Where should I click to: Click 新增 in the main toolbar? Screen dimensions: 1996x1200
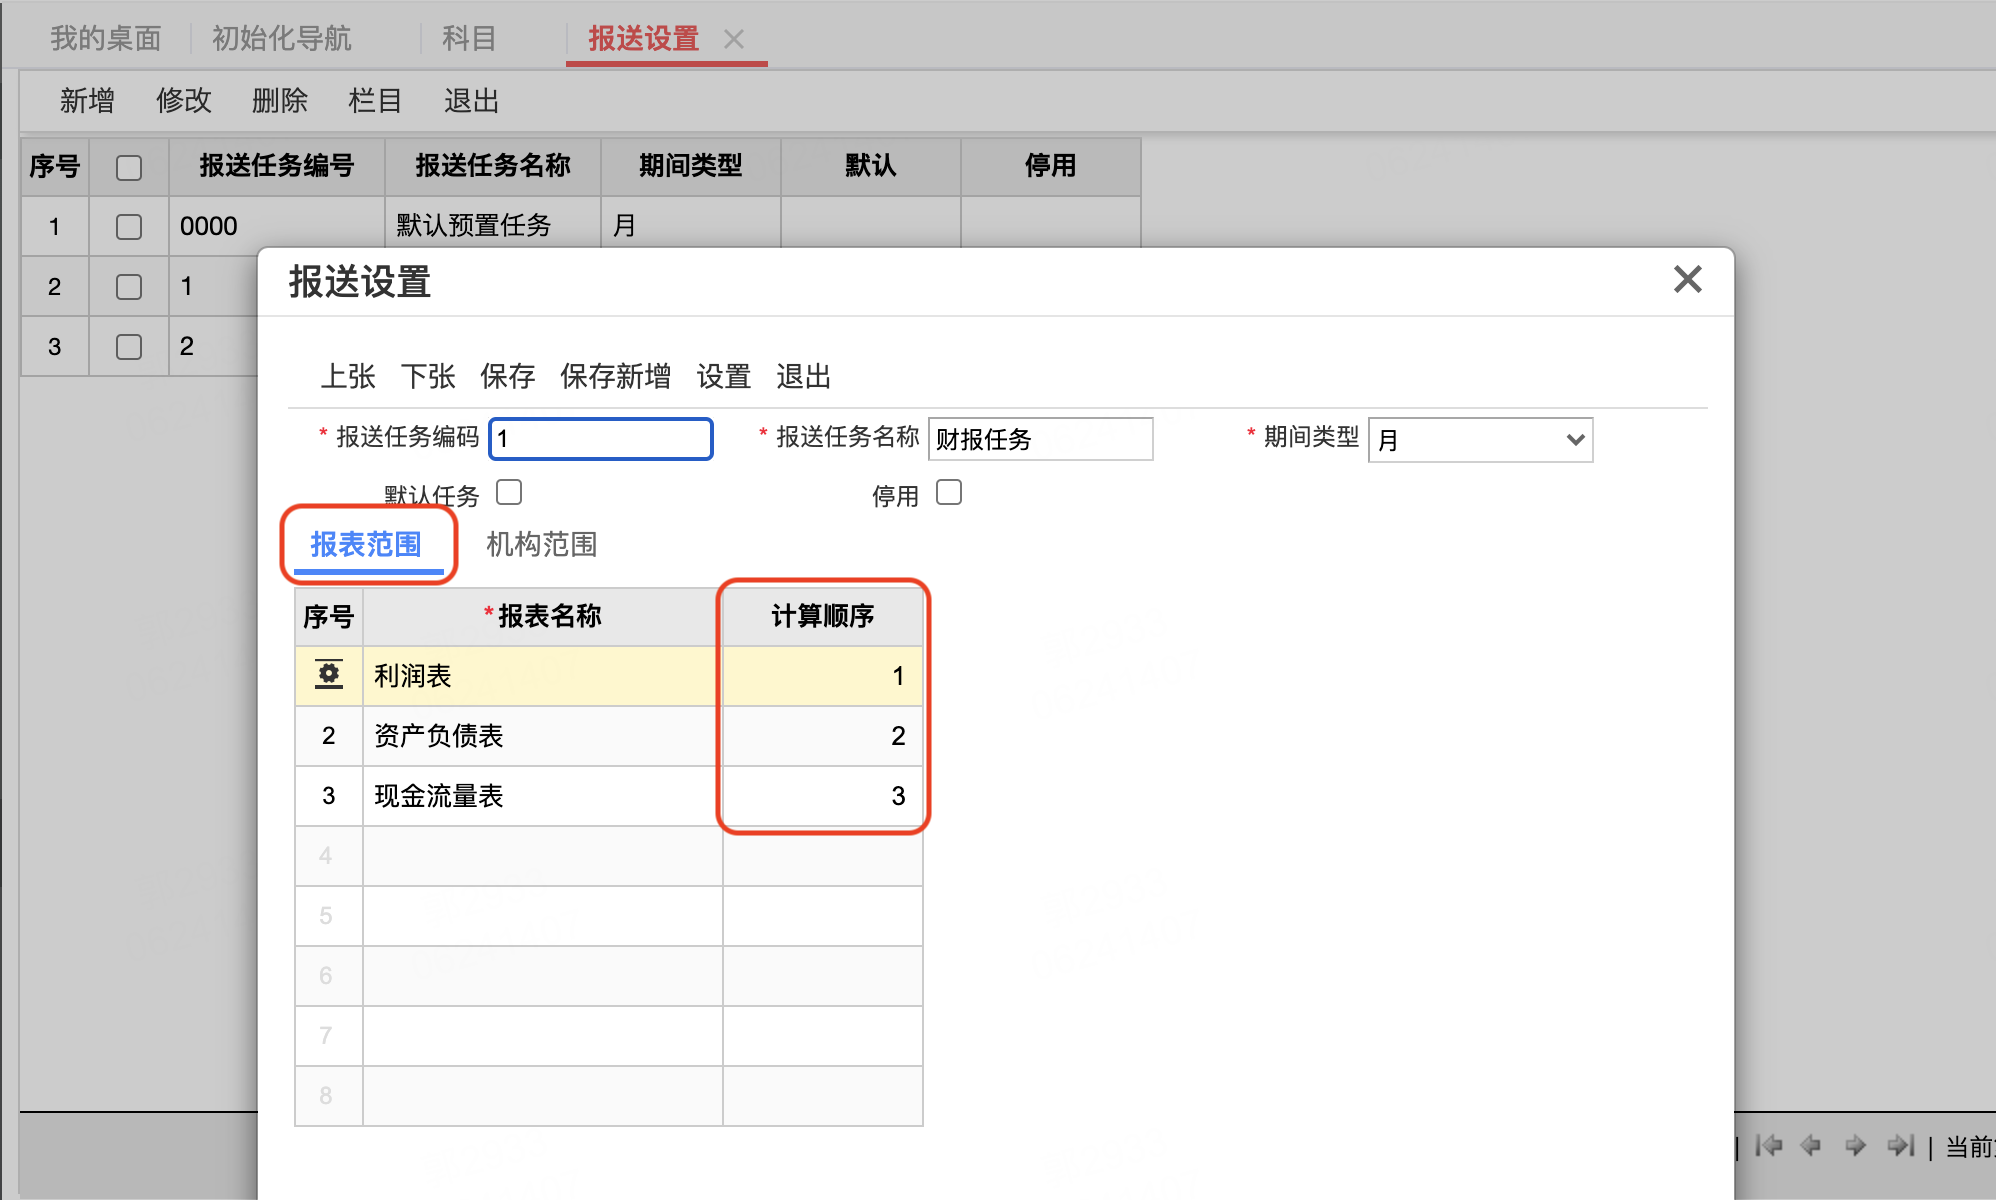pyautogui.click(x=87, y=100)
